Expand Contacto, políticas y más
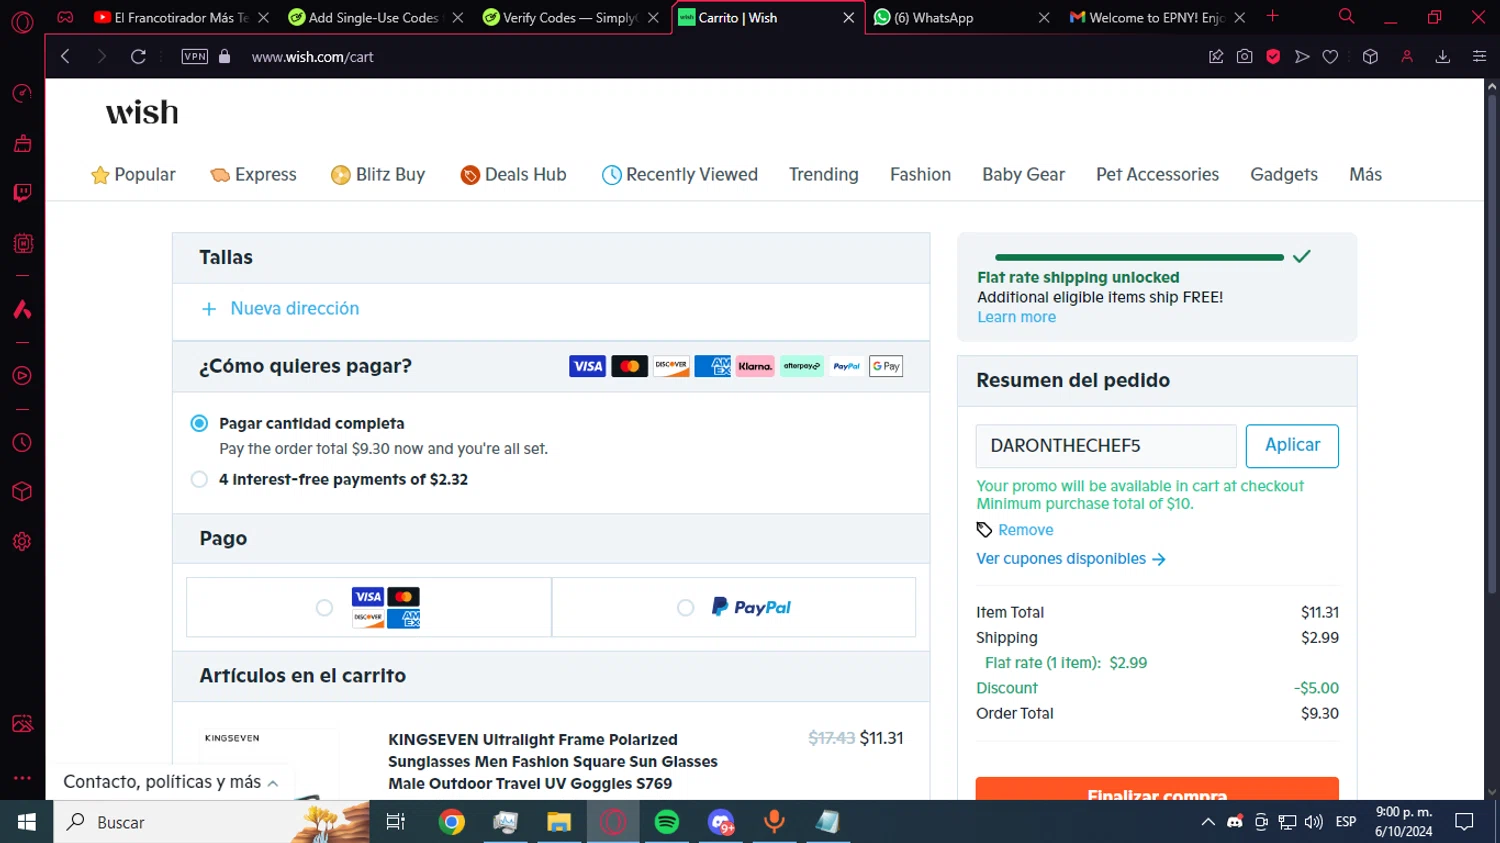1500x843 pixels. (x=170, y=782)
